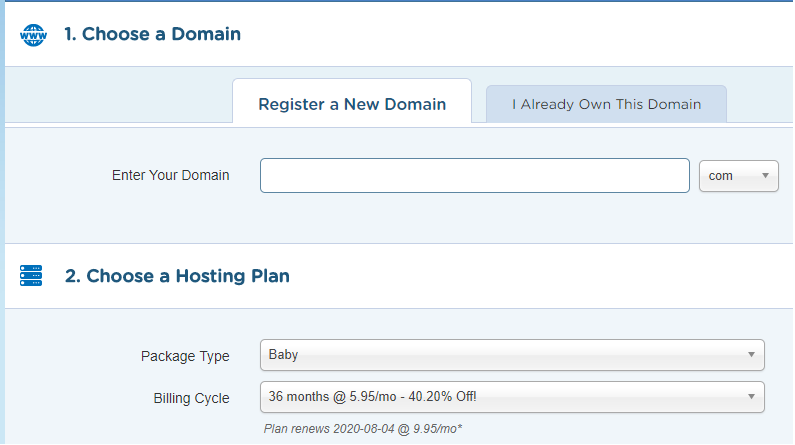Click the Package Type dropdown arrow
Screen dimensions: 795x445
[751, 355]
